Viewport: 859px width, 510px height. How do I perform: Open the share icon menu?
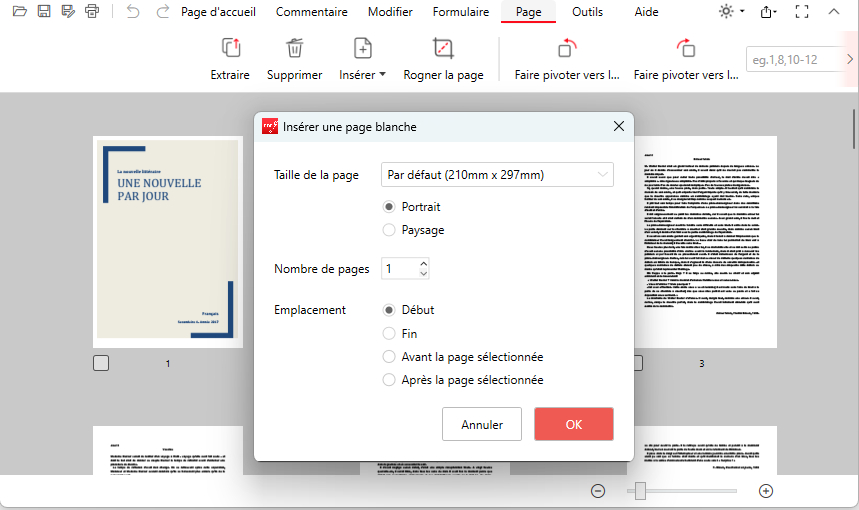pos(768,12)
